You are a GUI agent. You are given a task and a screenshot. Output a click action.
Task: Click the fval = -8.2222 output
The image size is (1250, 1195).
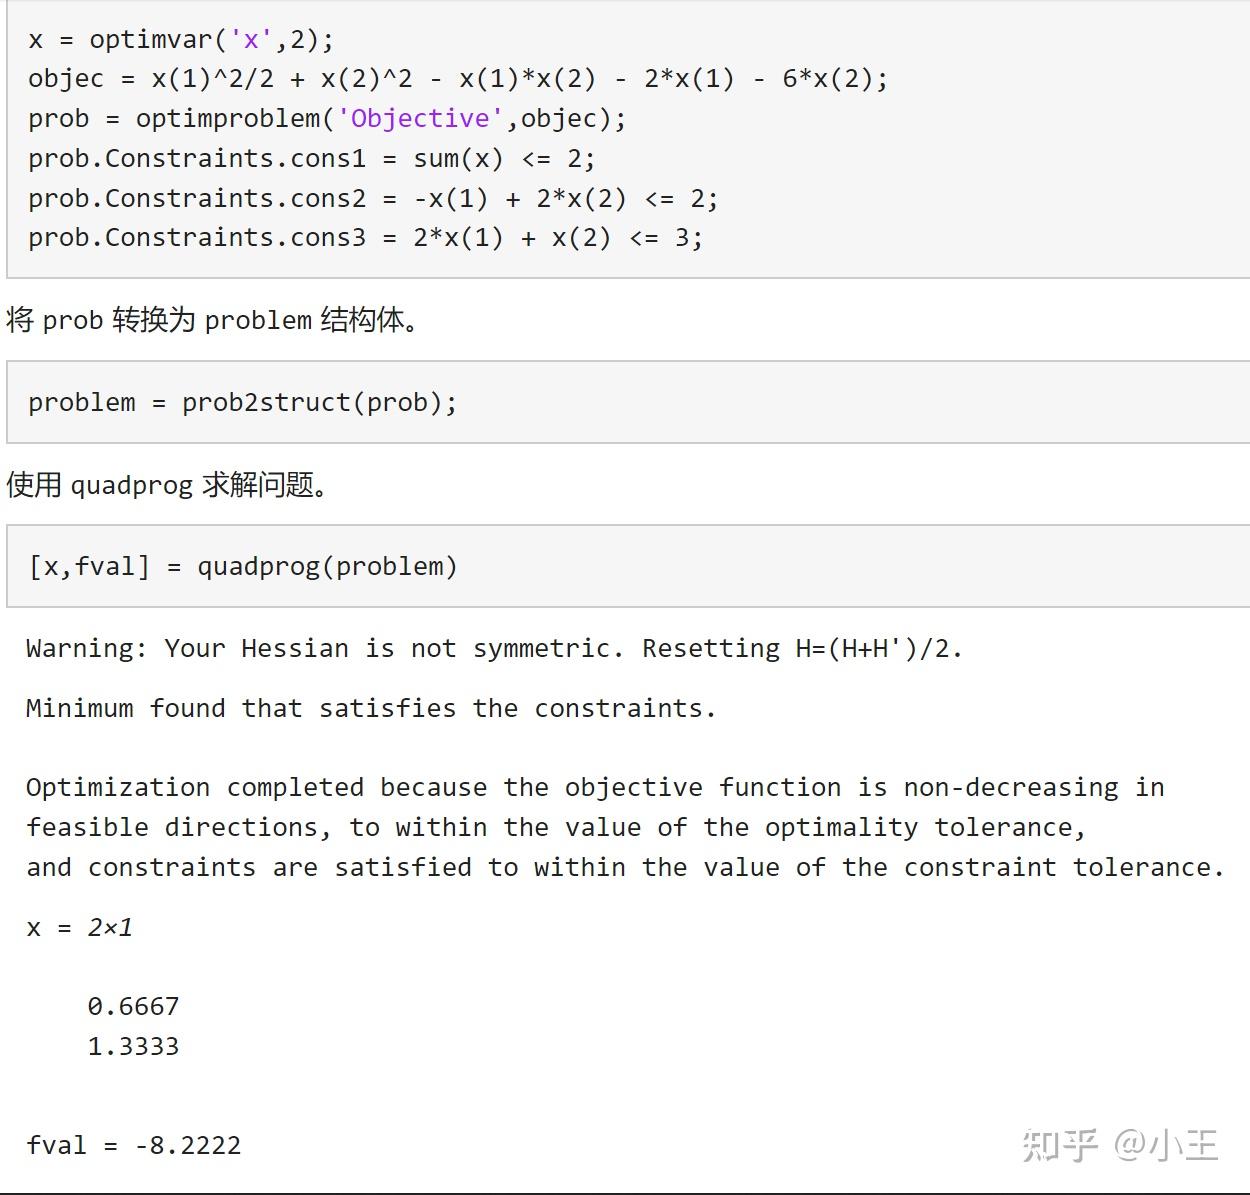point(134,1145)
